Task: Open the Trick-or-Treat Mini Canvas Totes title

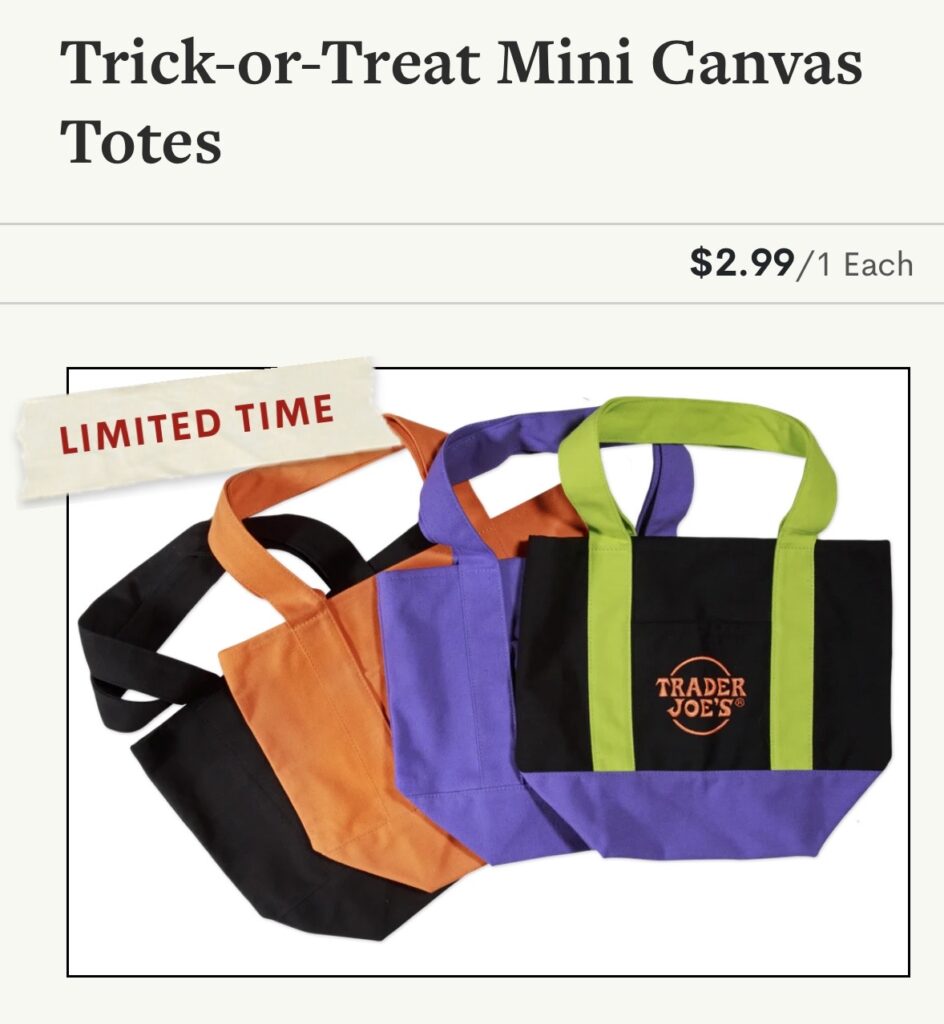Action: [461, 101]
